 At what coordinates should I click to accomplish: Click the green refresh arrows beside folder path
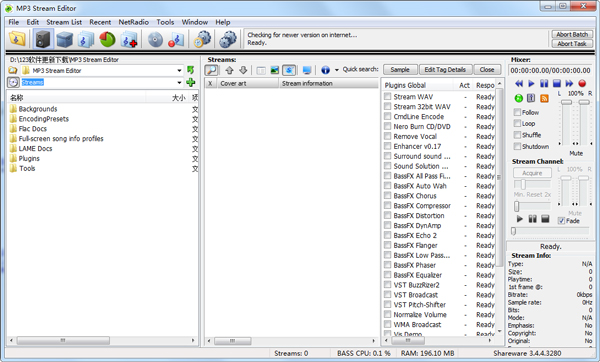pos(191,70)
